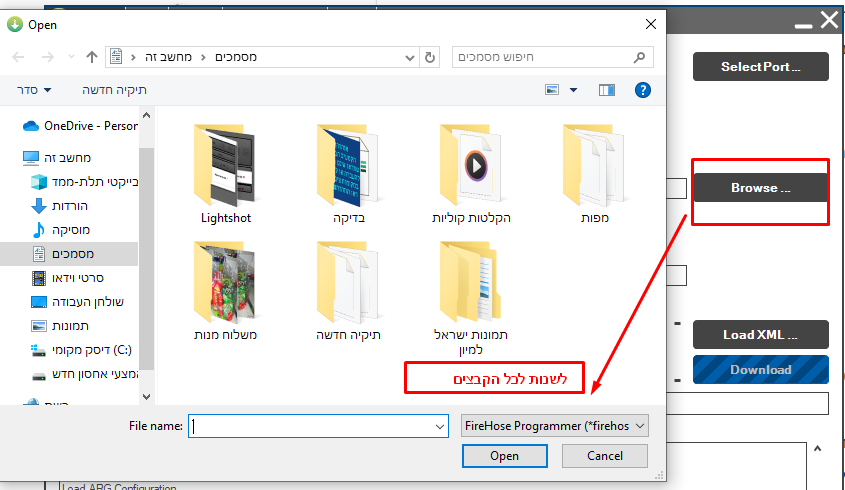Image resolution: width=845 pixels, height=490 pixels.
Task: Open the 3D objects sidebar entry
Action: click(x=84, y=182)
